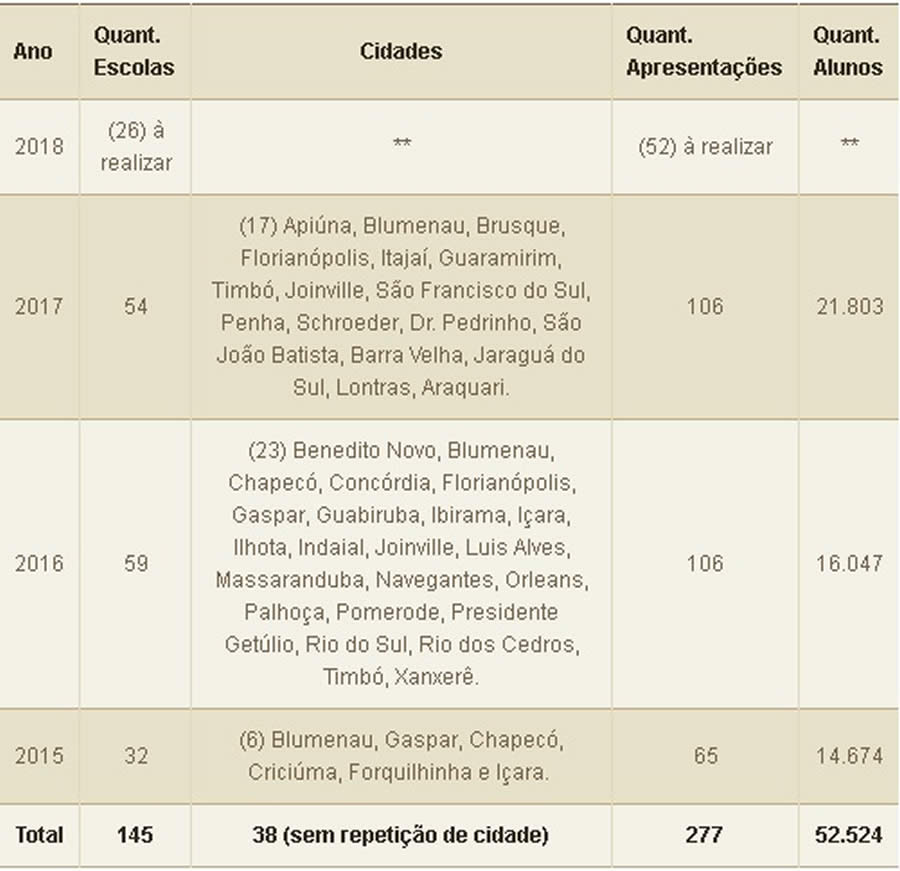Screen dimensions: 900x871
Task: Select the 2015 cities list starting with Blumenau
Action: 401,756
